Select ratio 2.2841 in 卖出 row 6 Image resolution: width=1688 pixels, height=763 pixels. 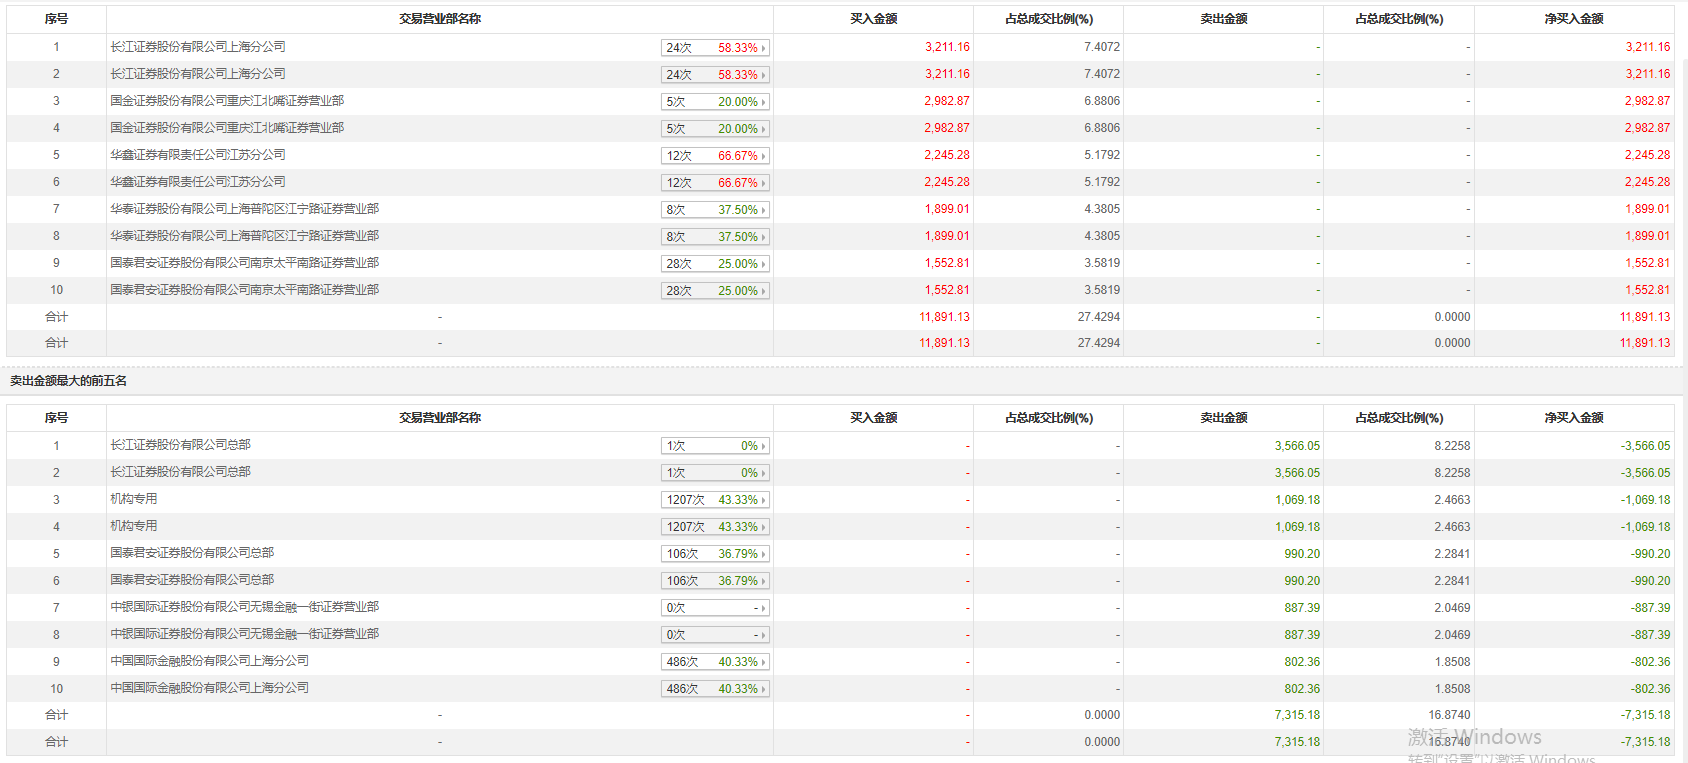tap(1452, 581)
